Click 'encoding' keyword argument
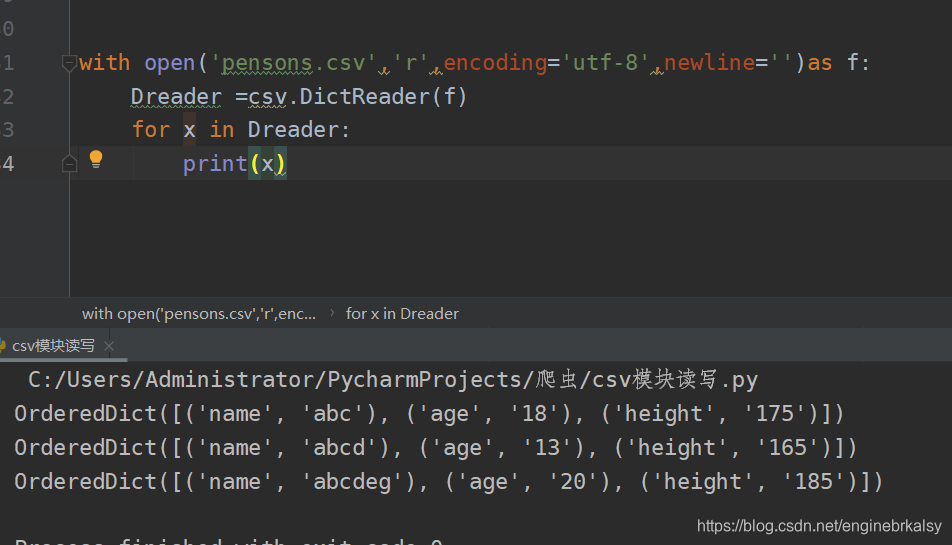This screenshot has height=545, width=952. click(x=495, y=63)
